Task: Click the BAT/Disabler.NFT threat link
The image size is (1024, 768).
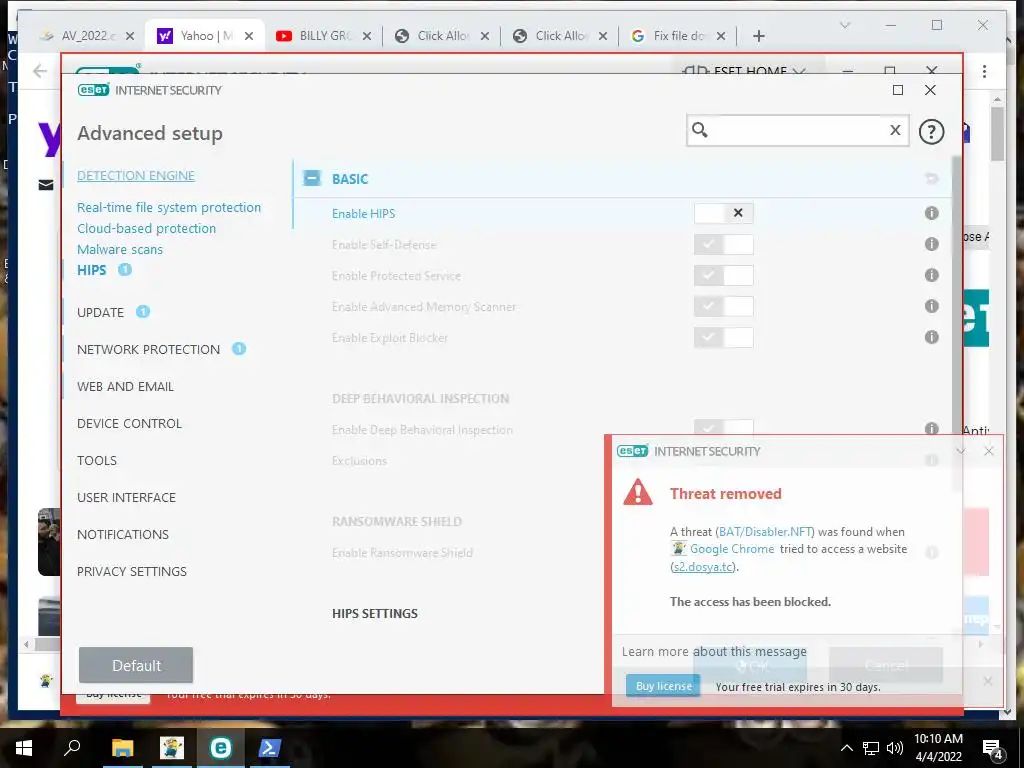Action: pos(765,532)
